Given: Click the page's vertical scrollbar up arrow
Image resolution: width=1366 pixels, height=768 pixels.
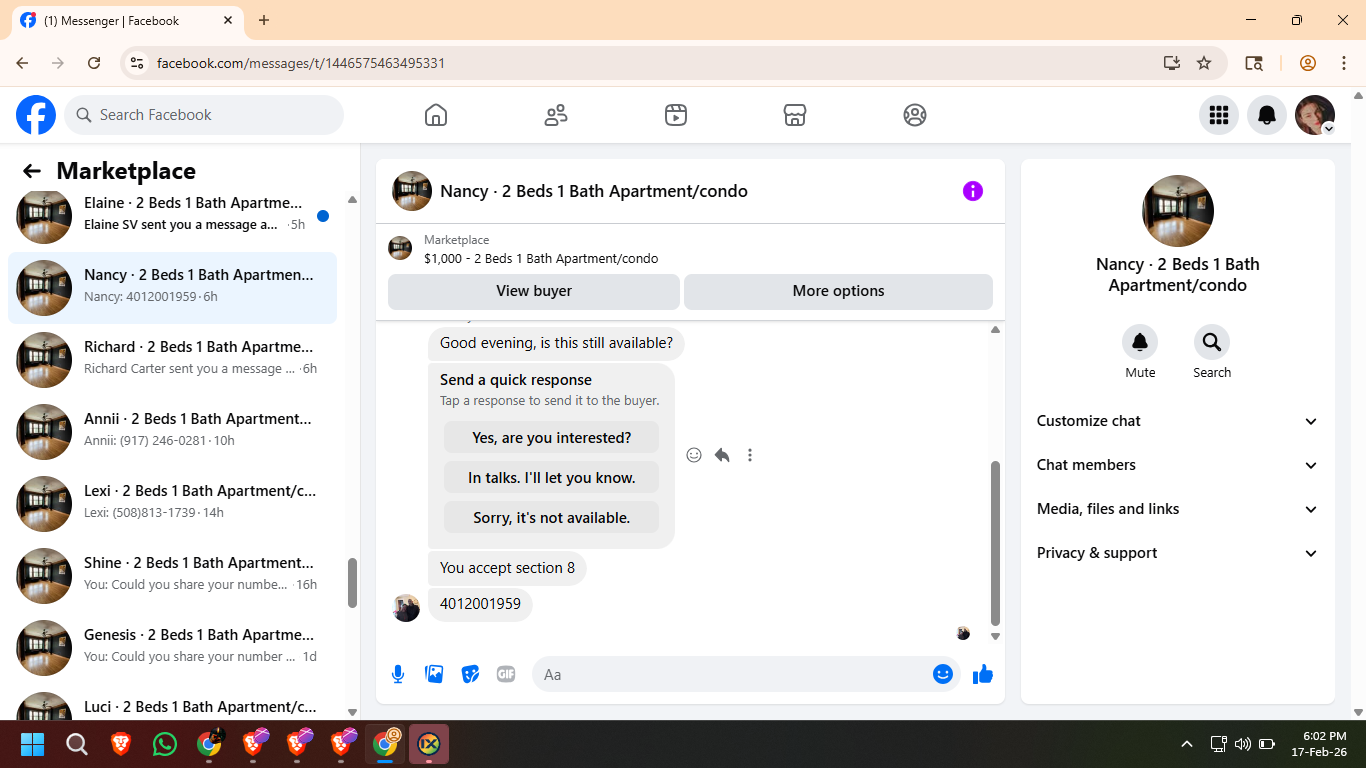Looking at the screenshot, I should tap(1358, 96).
